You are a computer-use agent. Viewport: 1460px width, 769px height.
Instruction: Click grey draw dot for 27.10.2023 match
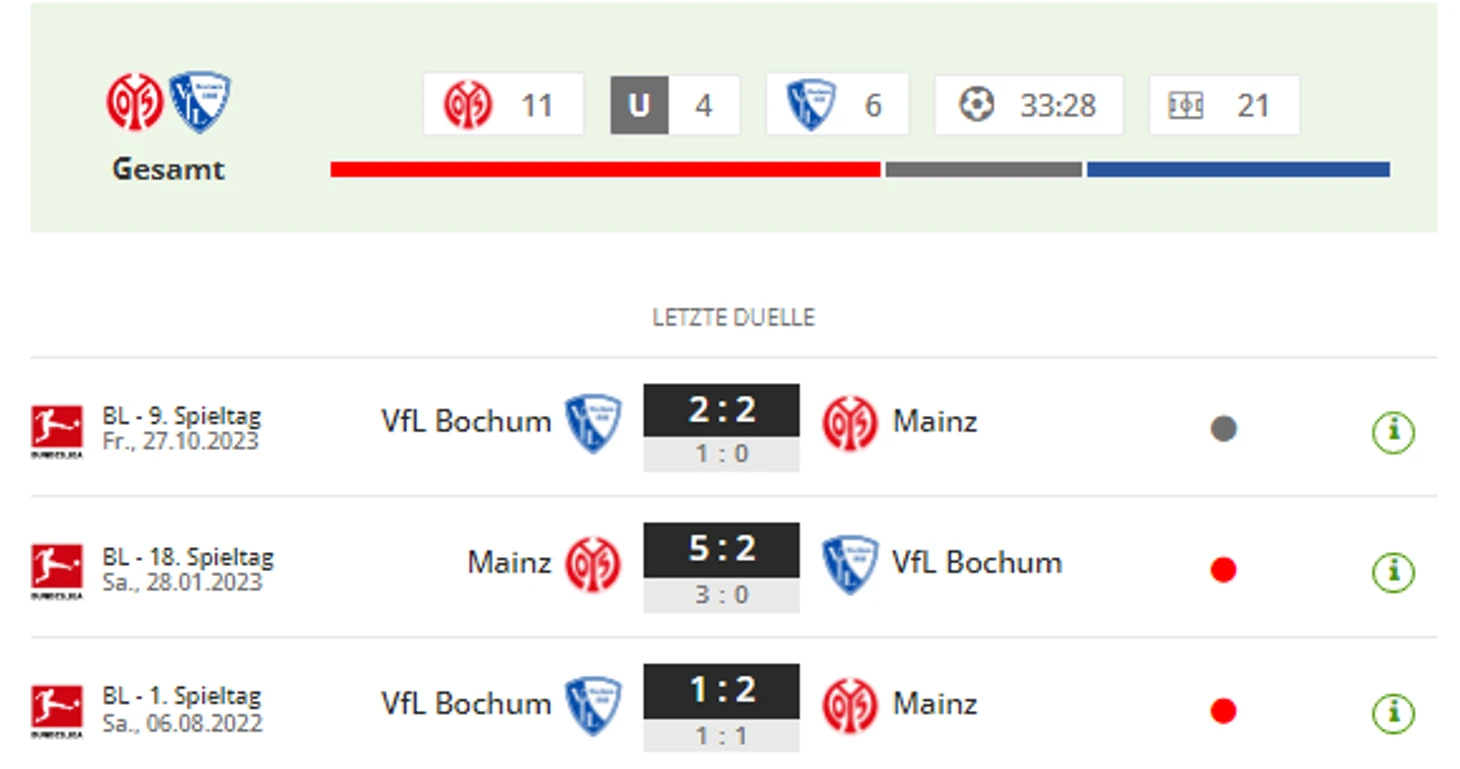coord(1223,429)
